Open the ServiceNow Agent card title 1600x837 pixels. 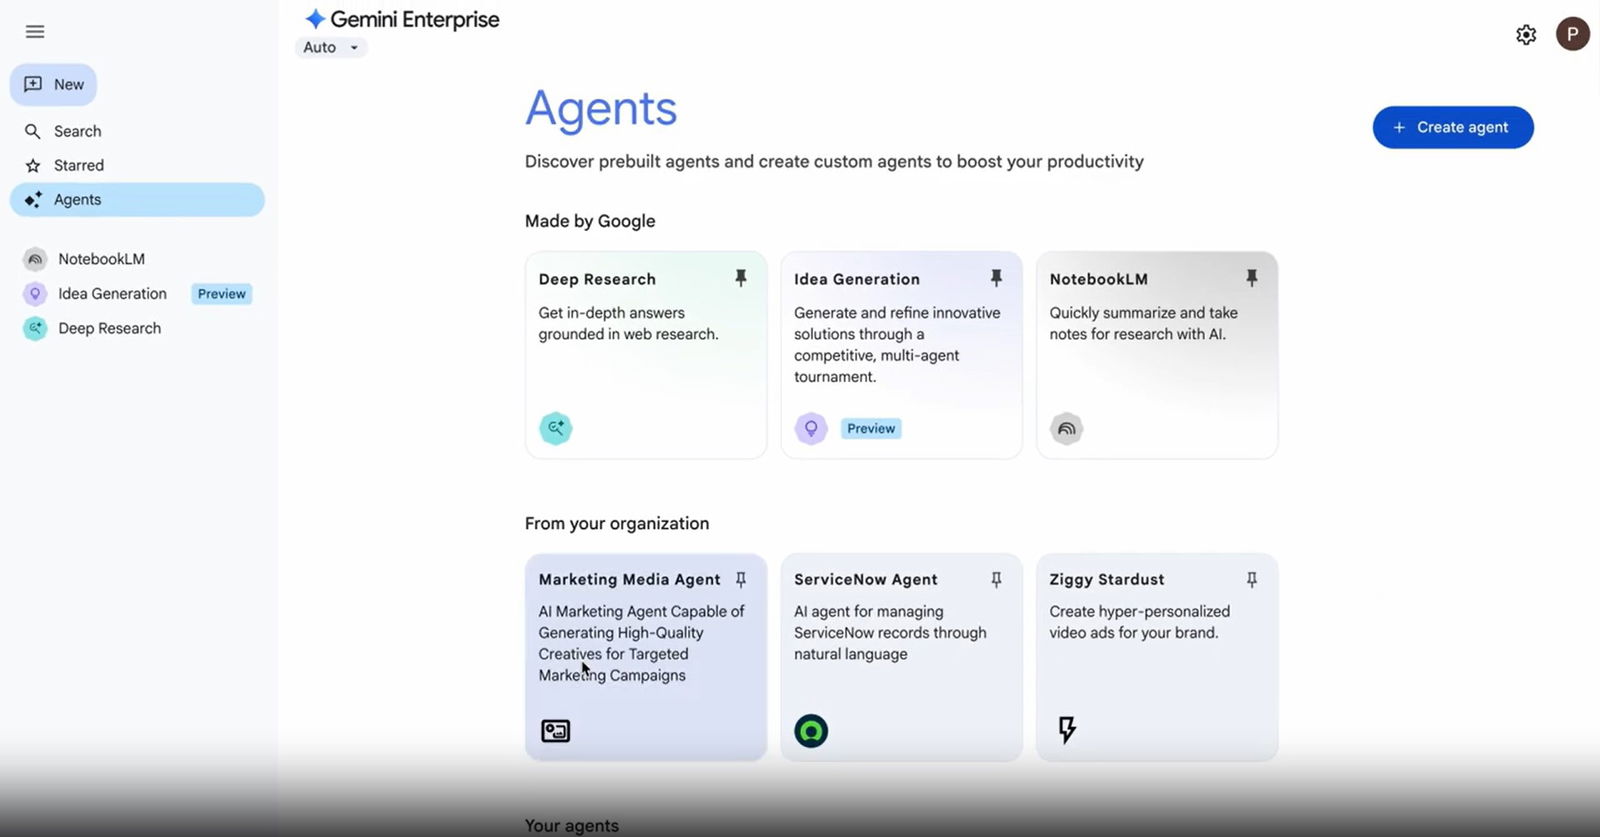tap(866, 579)
